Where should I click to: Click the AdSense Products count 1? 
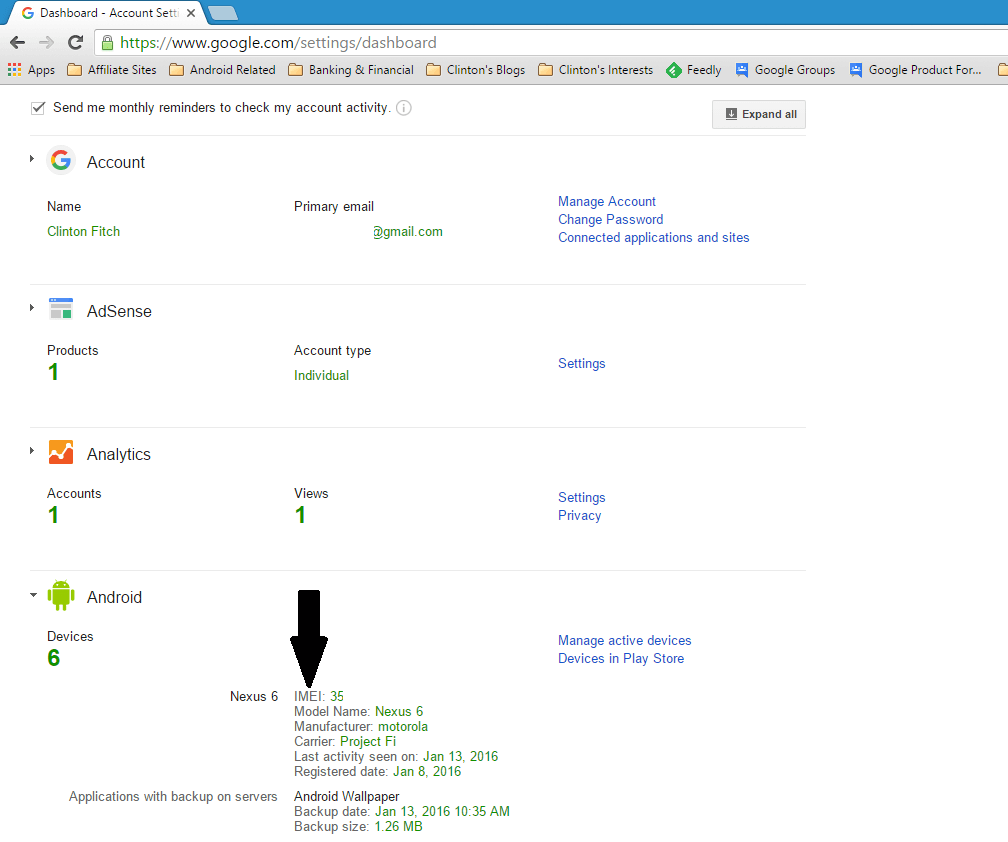53,372
